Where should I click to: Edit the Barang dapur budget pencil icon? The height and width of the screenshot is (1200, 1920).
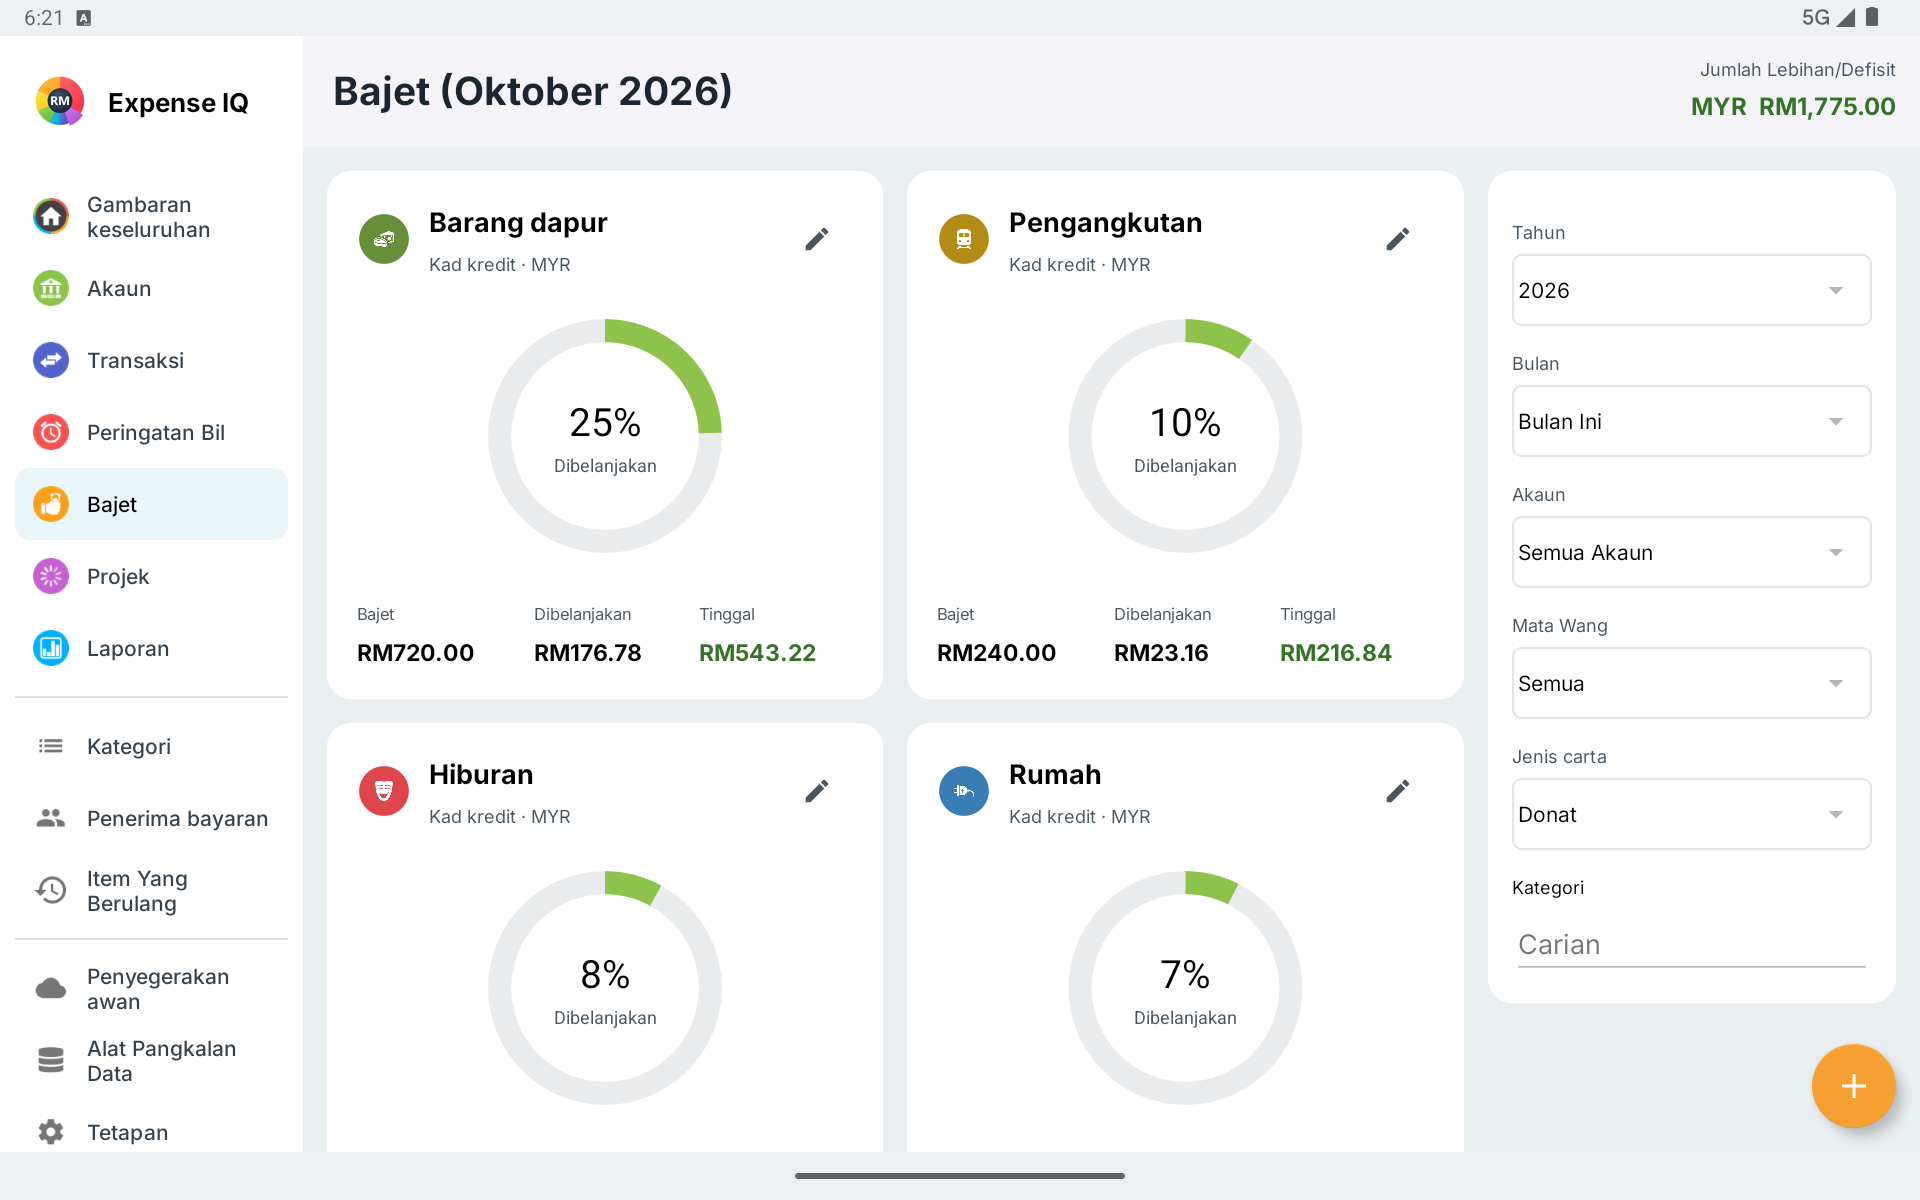817,239
